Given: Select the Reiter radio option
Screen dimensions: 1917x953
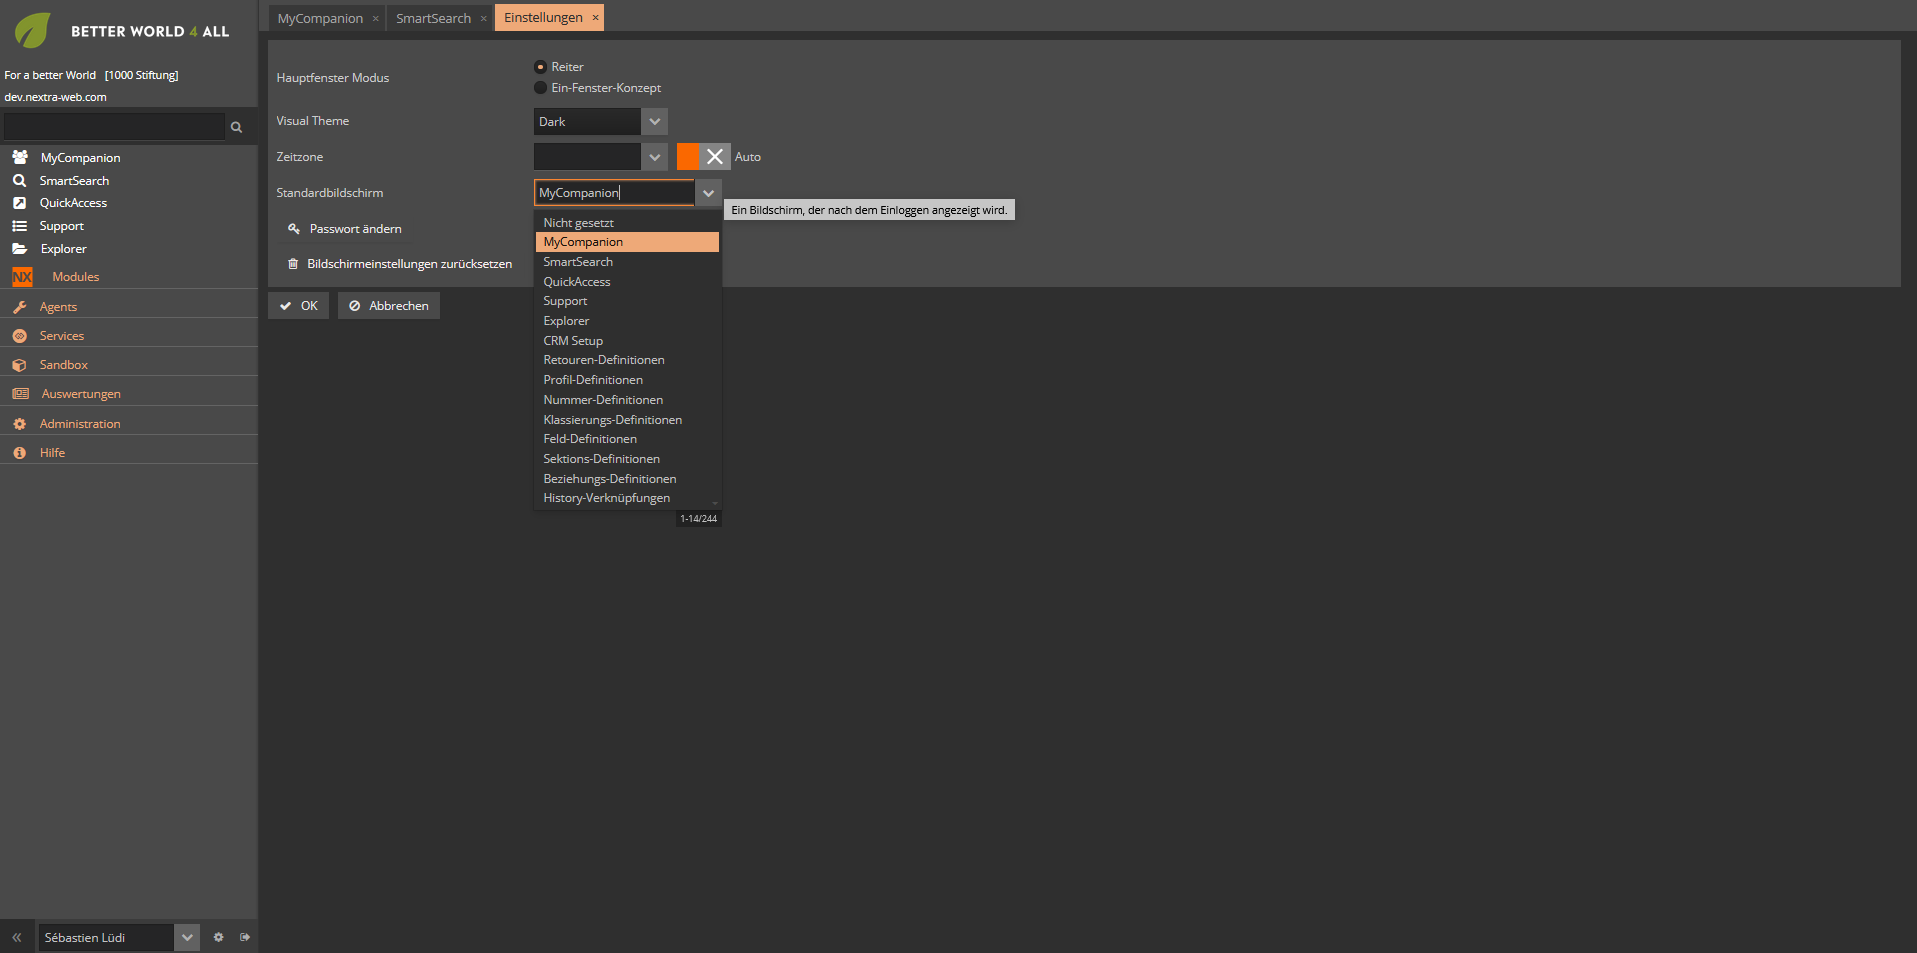Looking at the screenshot, I should [x=540, y=66].
